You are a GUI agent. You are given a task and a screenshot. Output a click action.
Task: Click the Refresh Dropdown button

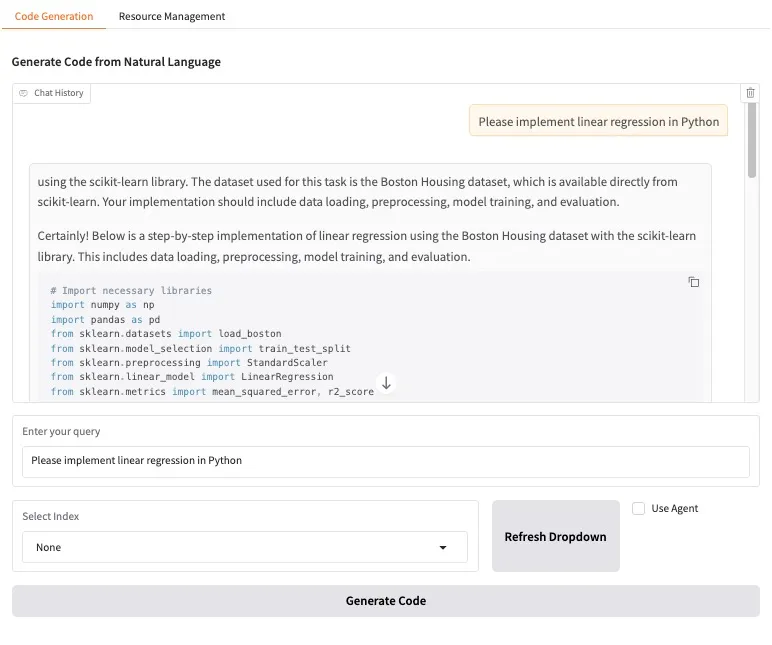[x=555, y=537]
